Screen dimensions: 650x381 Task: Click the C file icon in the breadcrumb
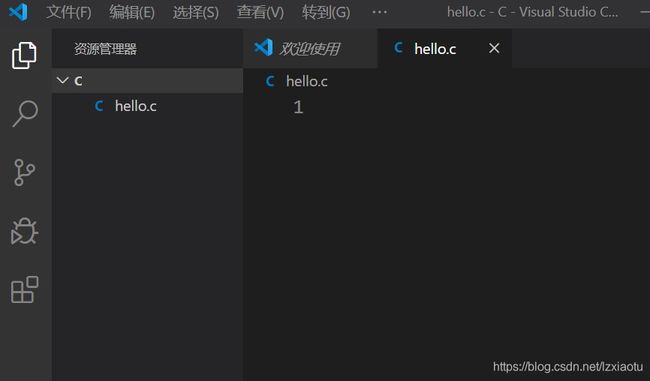(x=270, y=81)
